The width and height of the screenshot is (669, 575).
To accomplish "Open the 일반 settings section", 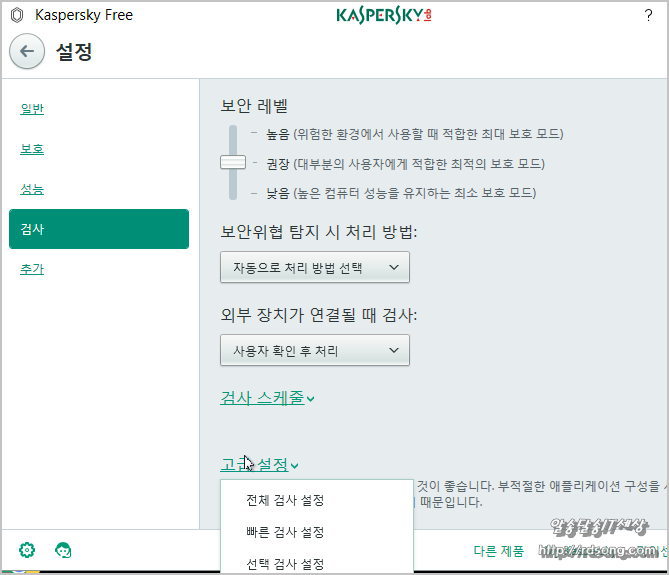I will pos(32,109).
